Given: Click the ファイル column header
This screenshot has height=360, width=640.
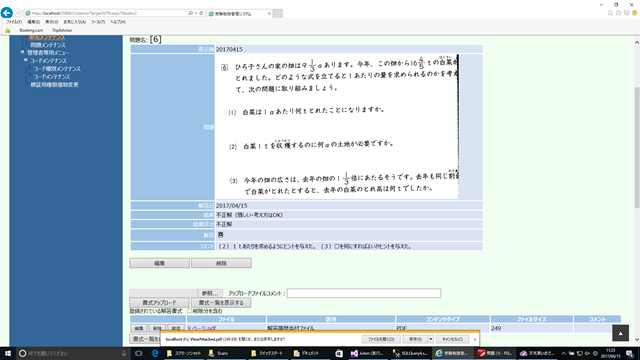Looking at the screenshot, I should (226, 319).
